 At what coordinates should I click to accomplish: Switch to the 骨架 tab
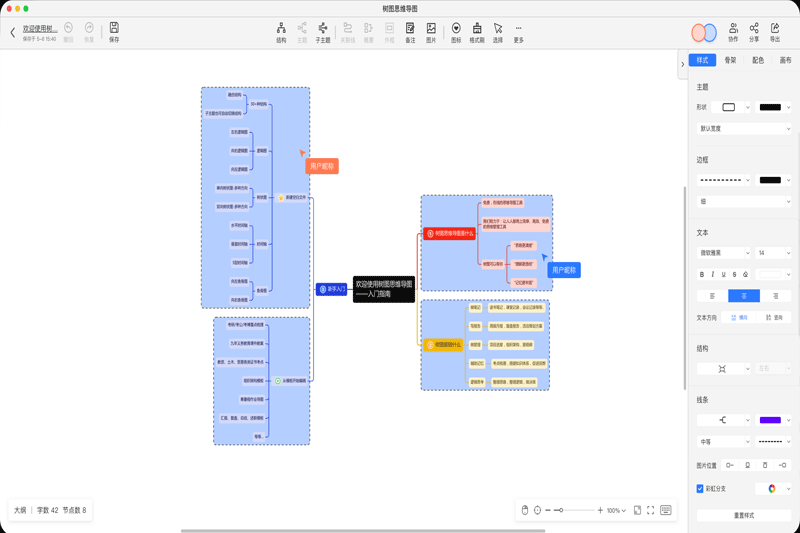click(x=730, y=60)
